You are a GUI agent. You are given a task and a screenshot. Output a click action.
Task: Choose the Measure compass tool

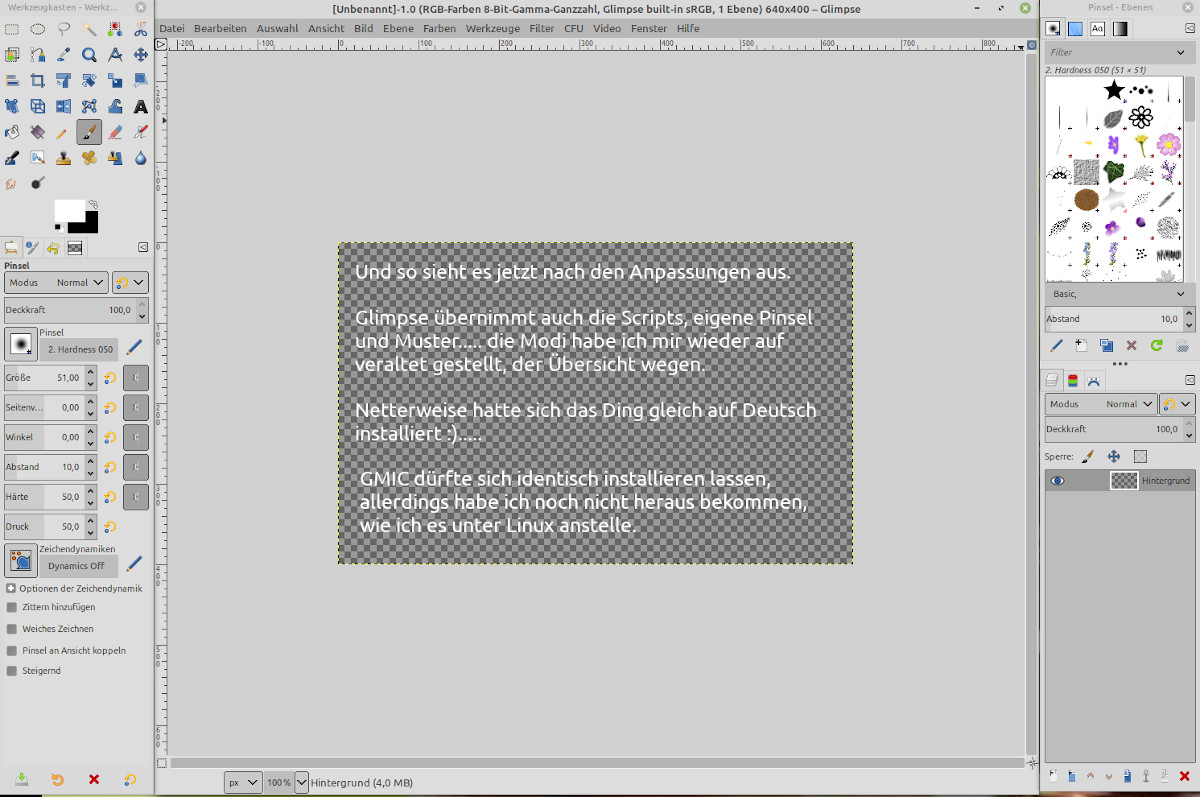[x=115, y=55]
